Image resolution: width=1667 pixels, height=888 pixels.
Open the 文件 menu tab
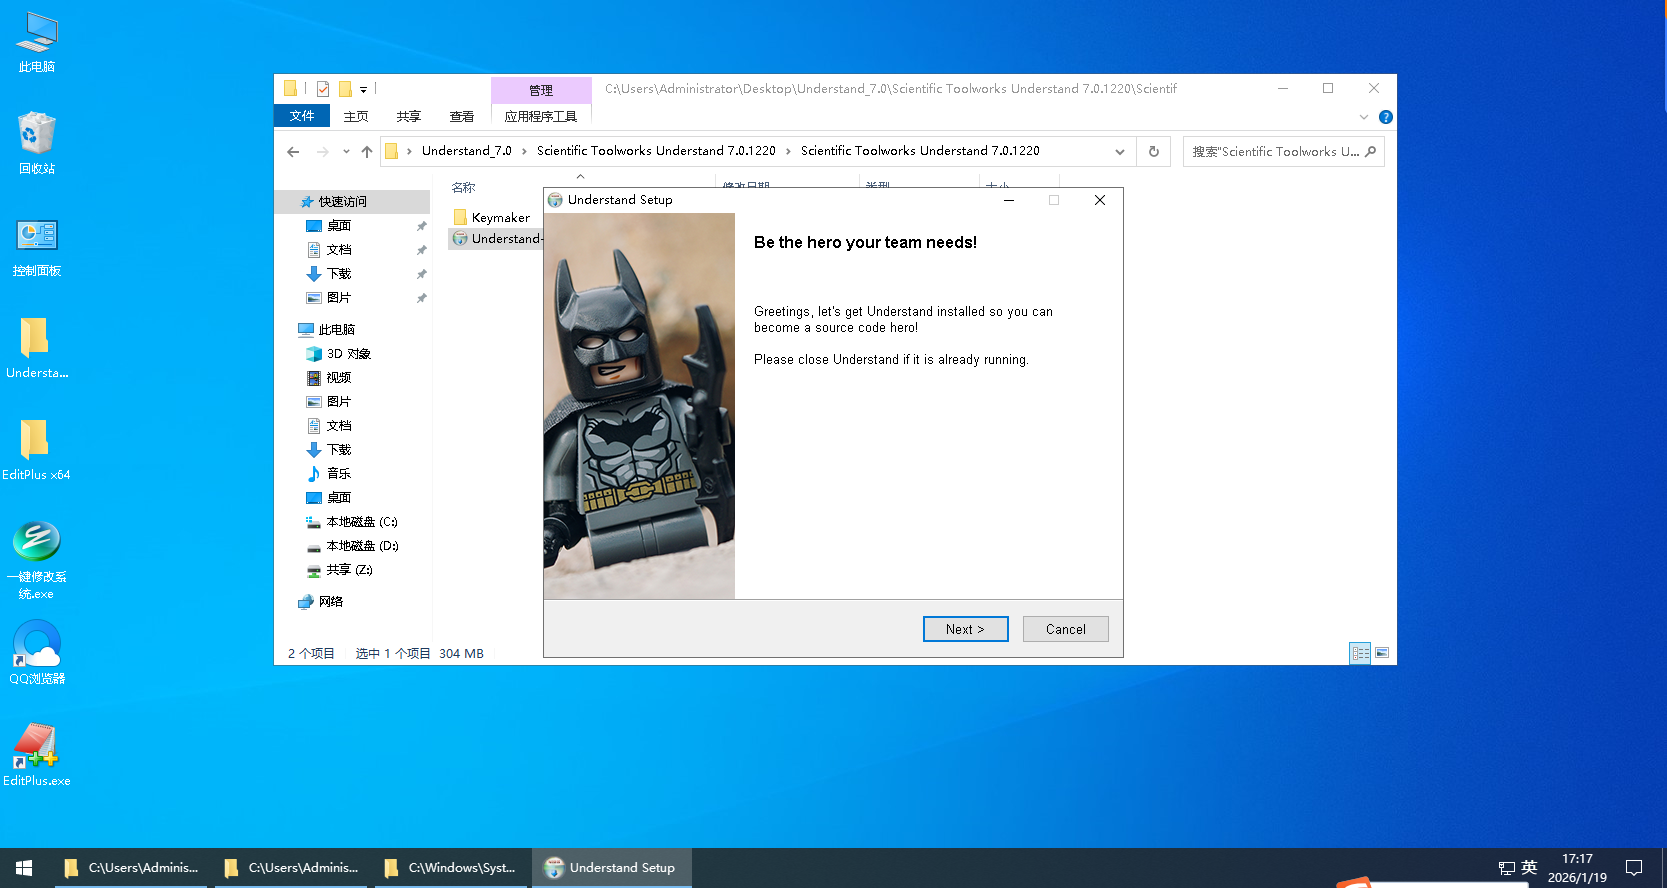pyautogui.click(x=301, y=117)
